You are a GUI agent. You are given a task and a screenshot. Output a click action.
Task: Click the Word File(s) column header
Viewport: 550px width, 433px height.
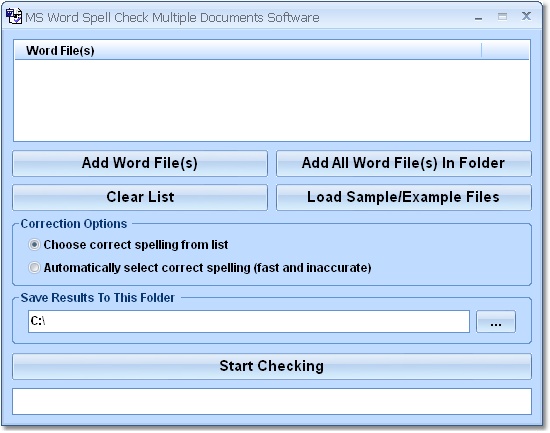tap(248, 51)
